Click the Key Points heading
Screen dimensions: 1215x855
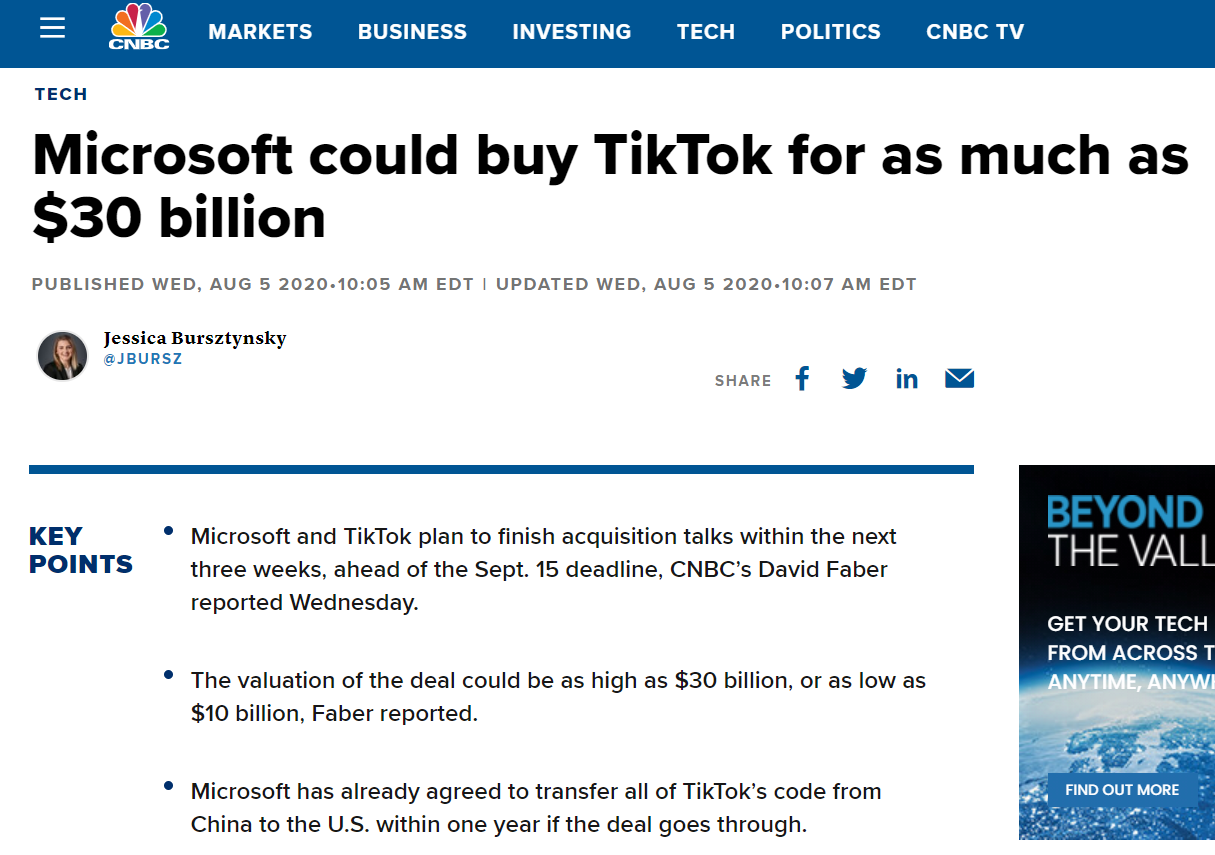click(81, 550)
